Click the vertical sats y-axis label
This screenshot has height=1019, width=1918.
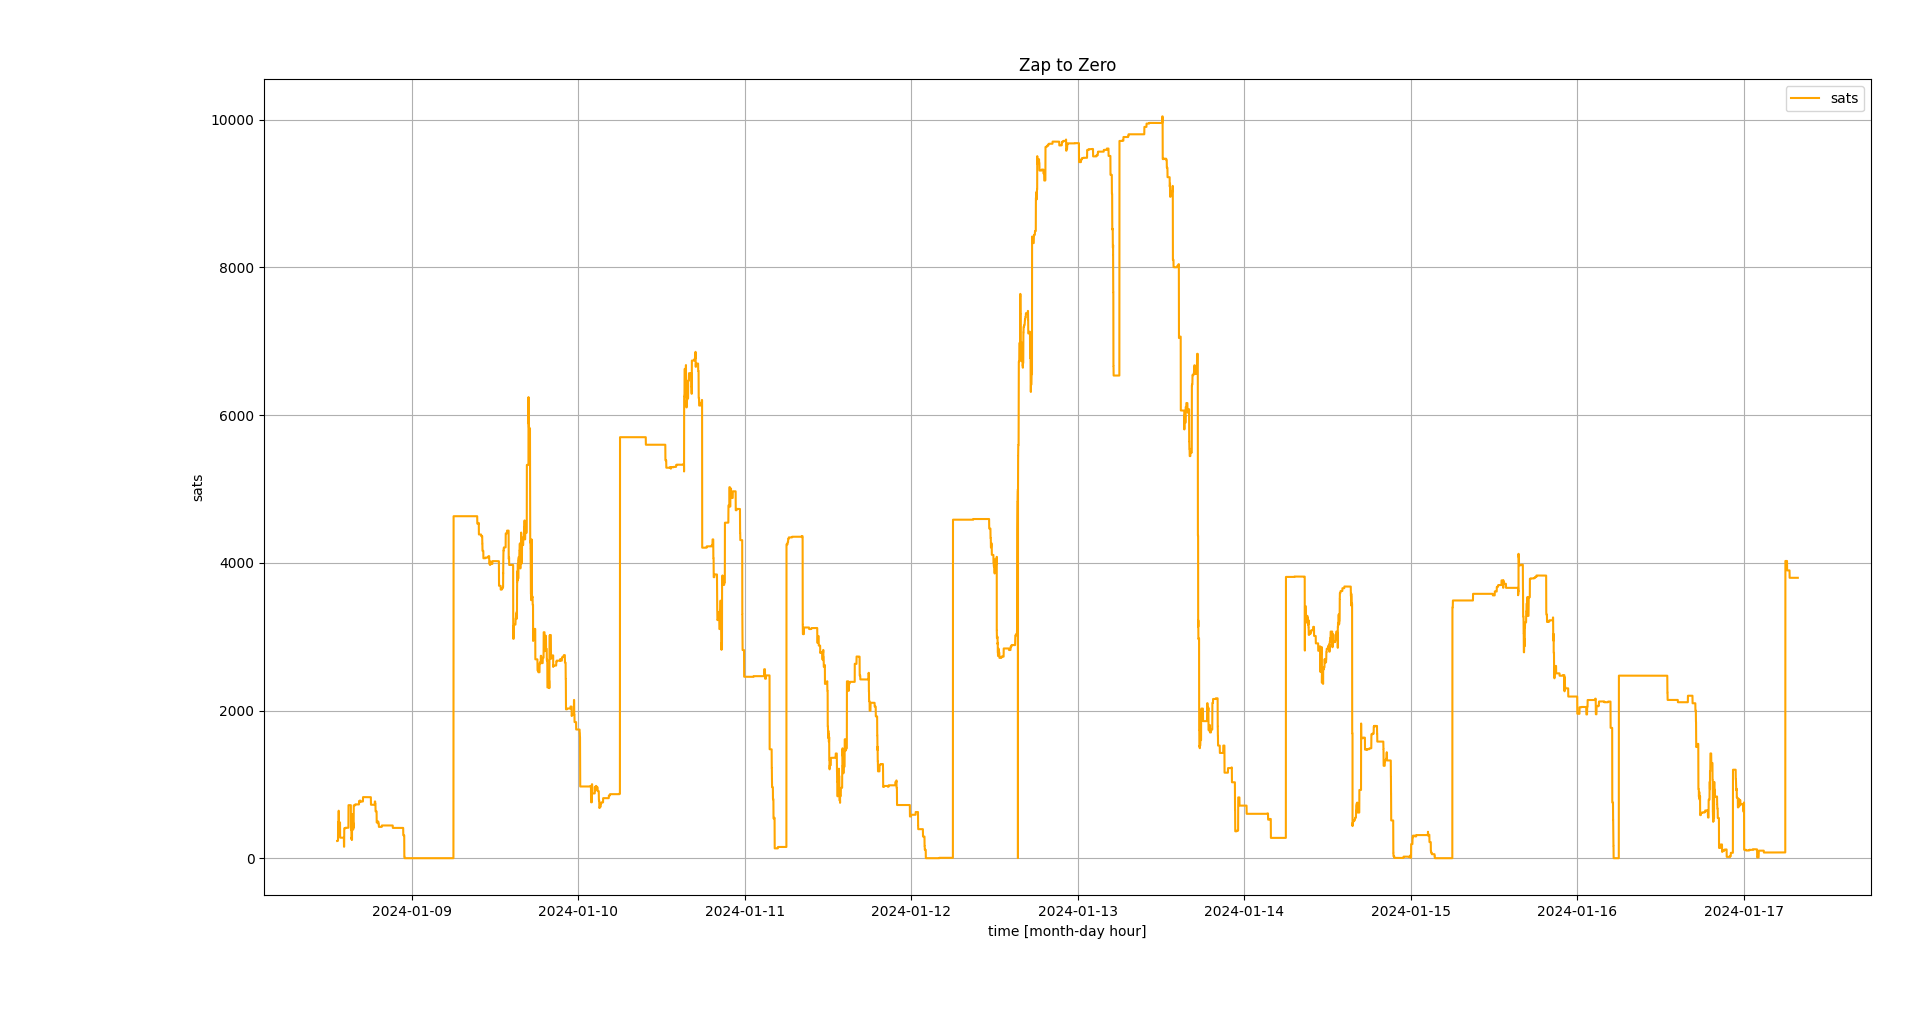198,488
